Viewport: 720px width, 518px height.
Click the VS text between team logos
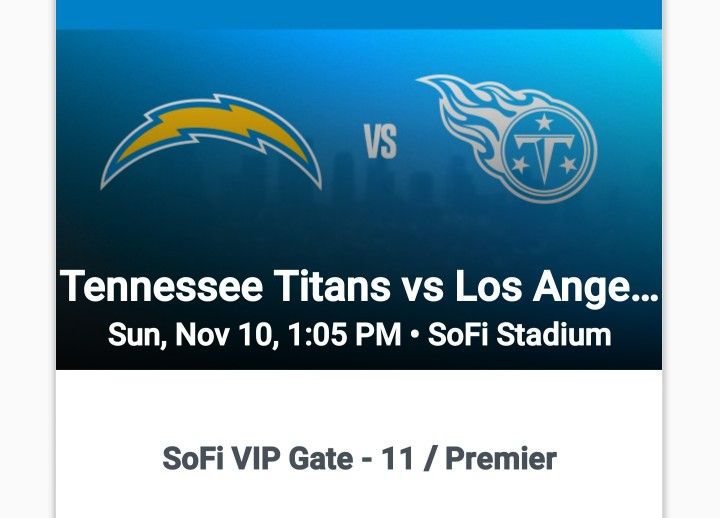(380, 141)
